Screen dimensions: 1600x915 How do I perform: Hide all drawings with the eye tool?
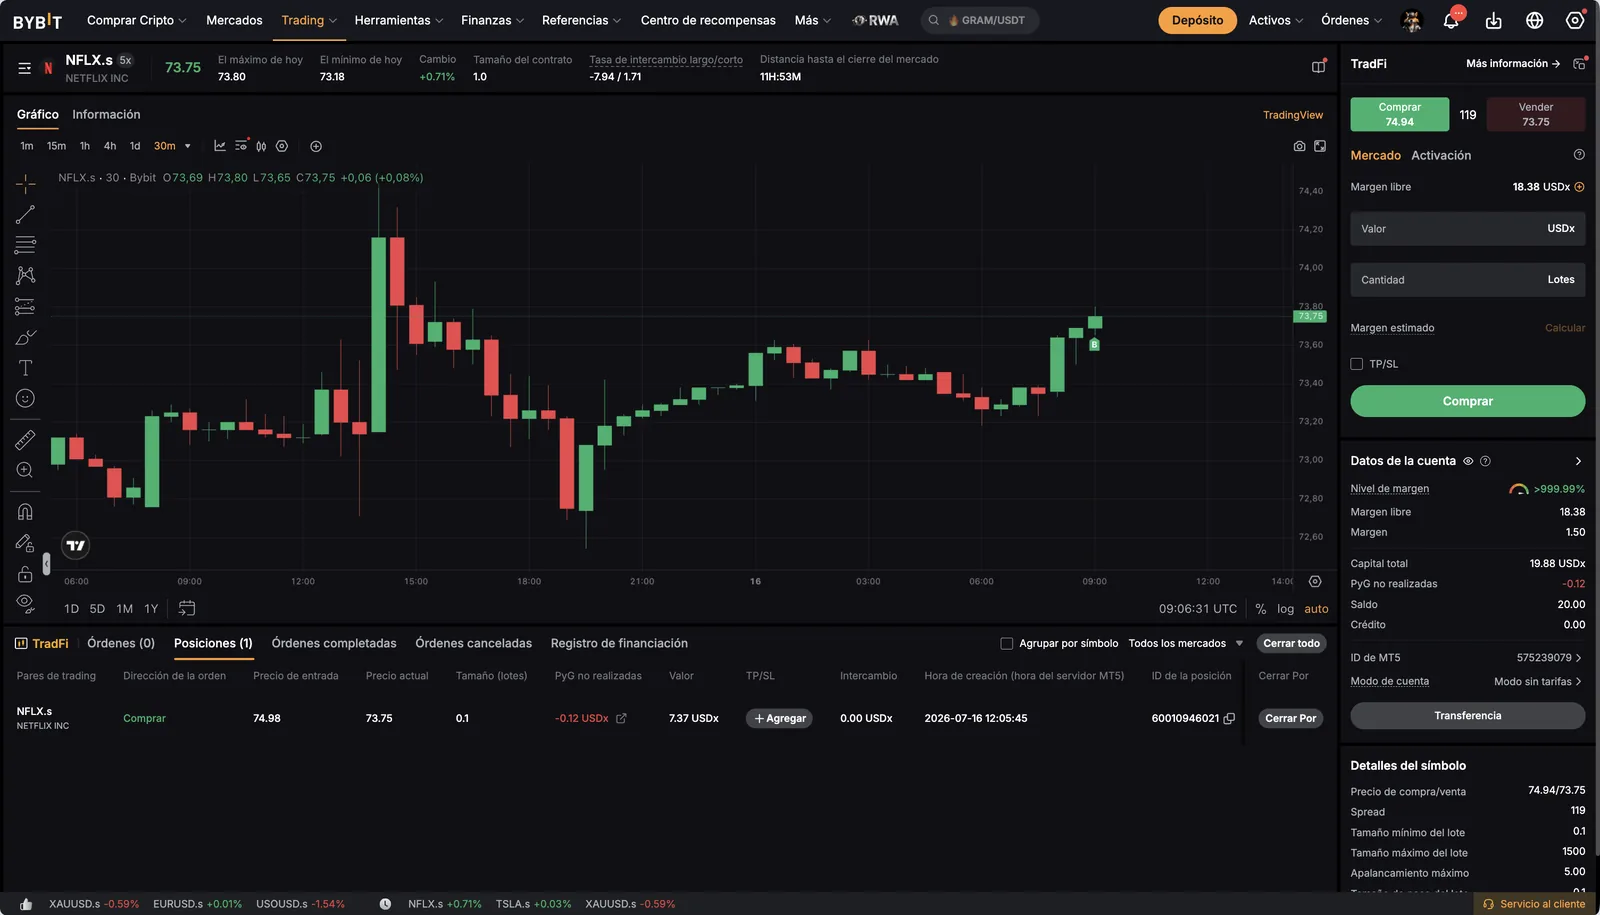pyautogui.click(x=25, y=604)
